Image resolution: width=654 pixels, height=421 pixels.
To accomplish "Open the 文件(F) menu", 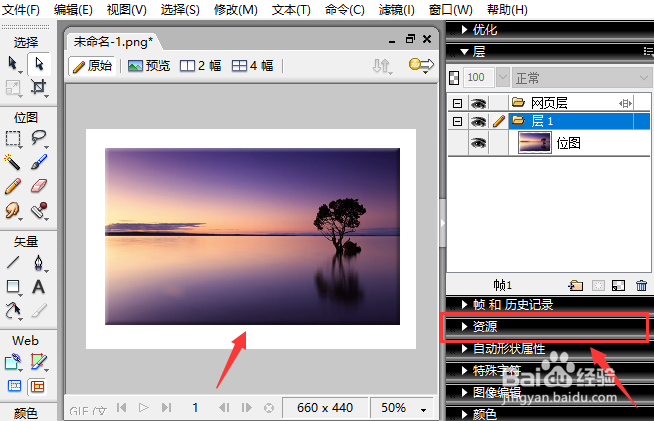I will point(20,10).
